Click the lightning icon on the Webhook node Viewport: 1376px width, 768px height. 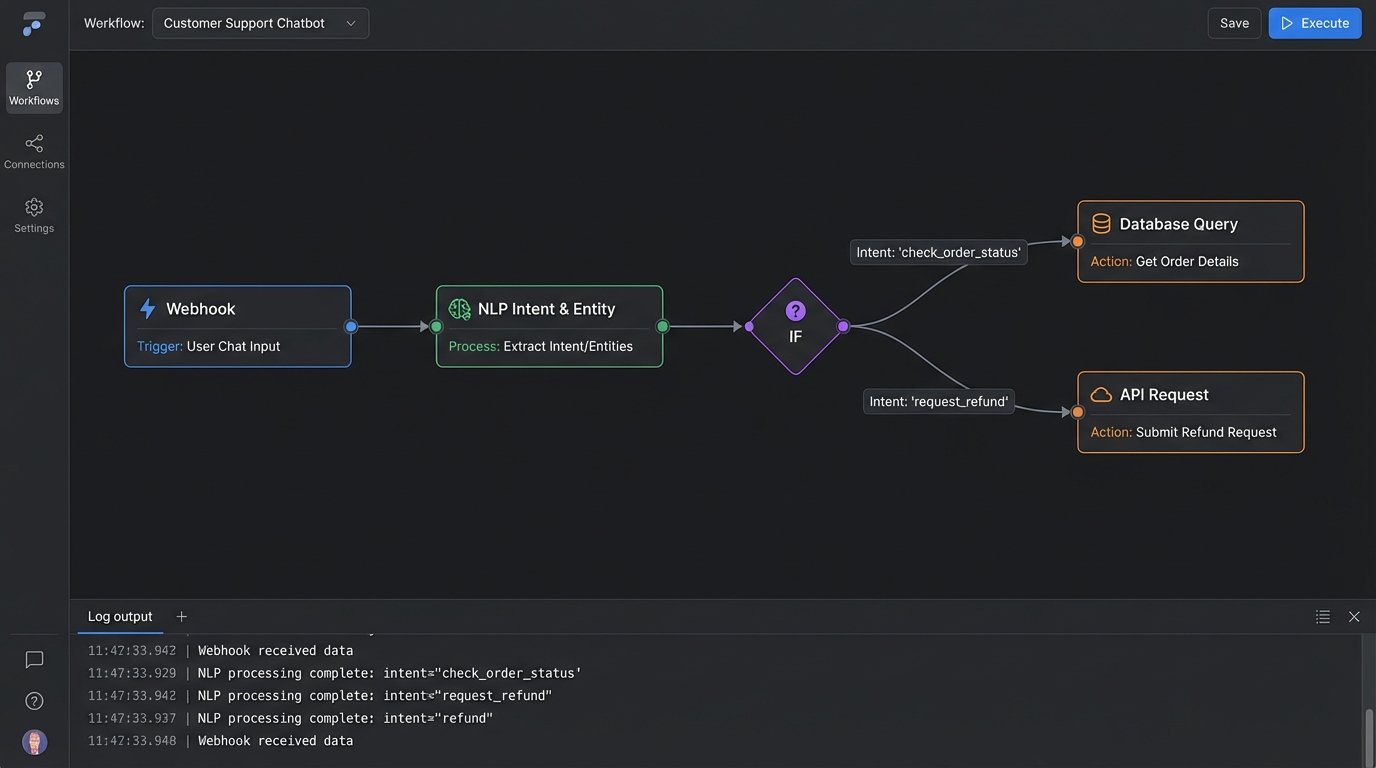click(x=149, y=308)
